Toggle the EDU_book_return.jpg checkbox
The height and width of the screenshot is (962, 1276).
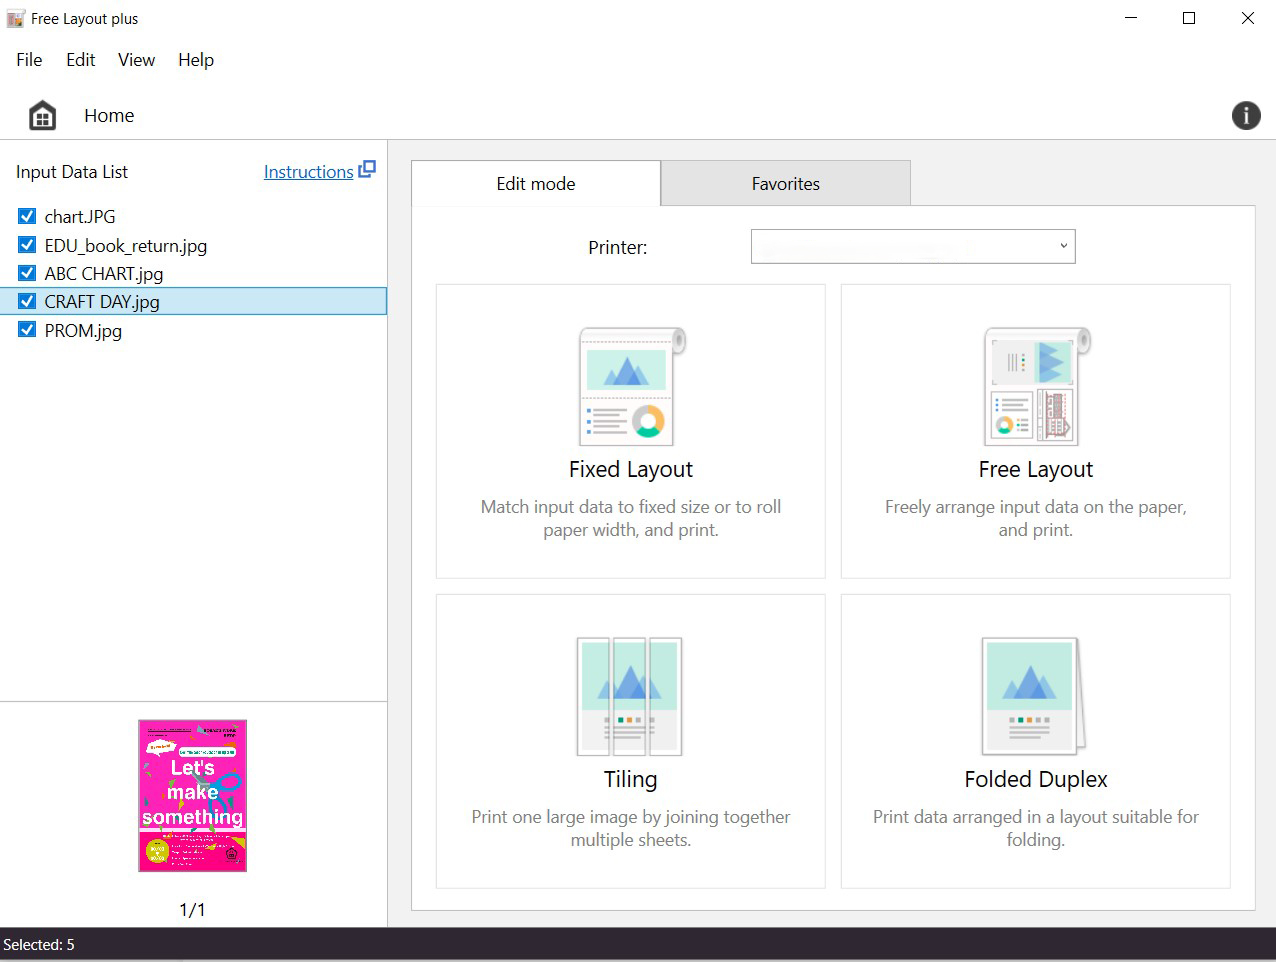pyautogui.click(x=27, y=245)
